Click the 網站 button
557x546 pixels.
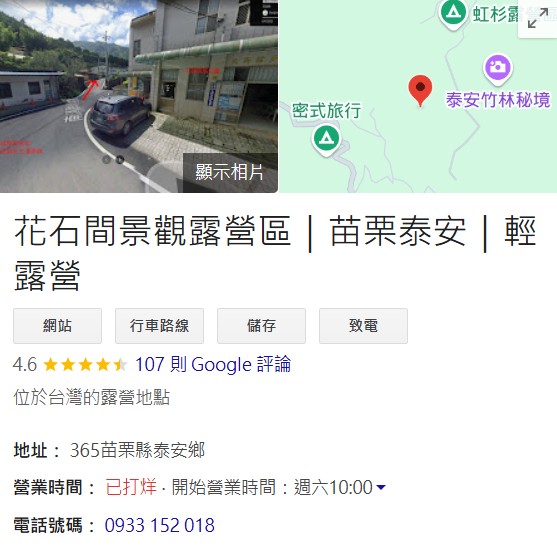58,326
